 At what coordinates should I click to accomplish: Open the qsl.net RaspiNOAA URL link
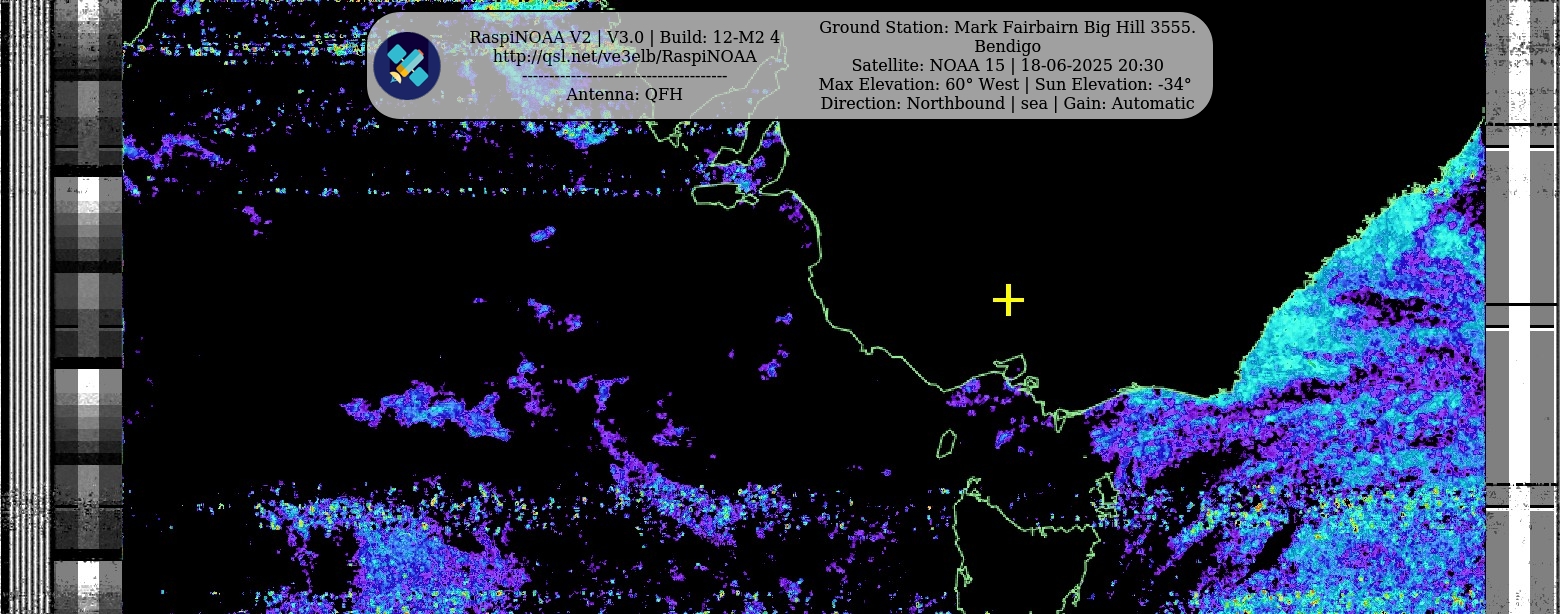(624, 56)
